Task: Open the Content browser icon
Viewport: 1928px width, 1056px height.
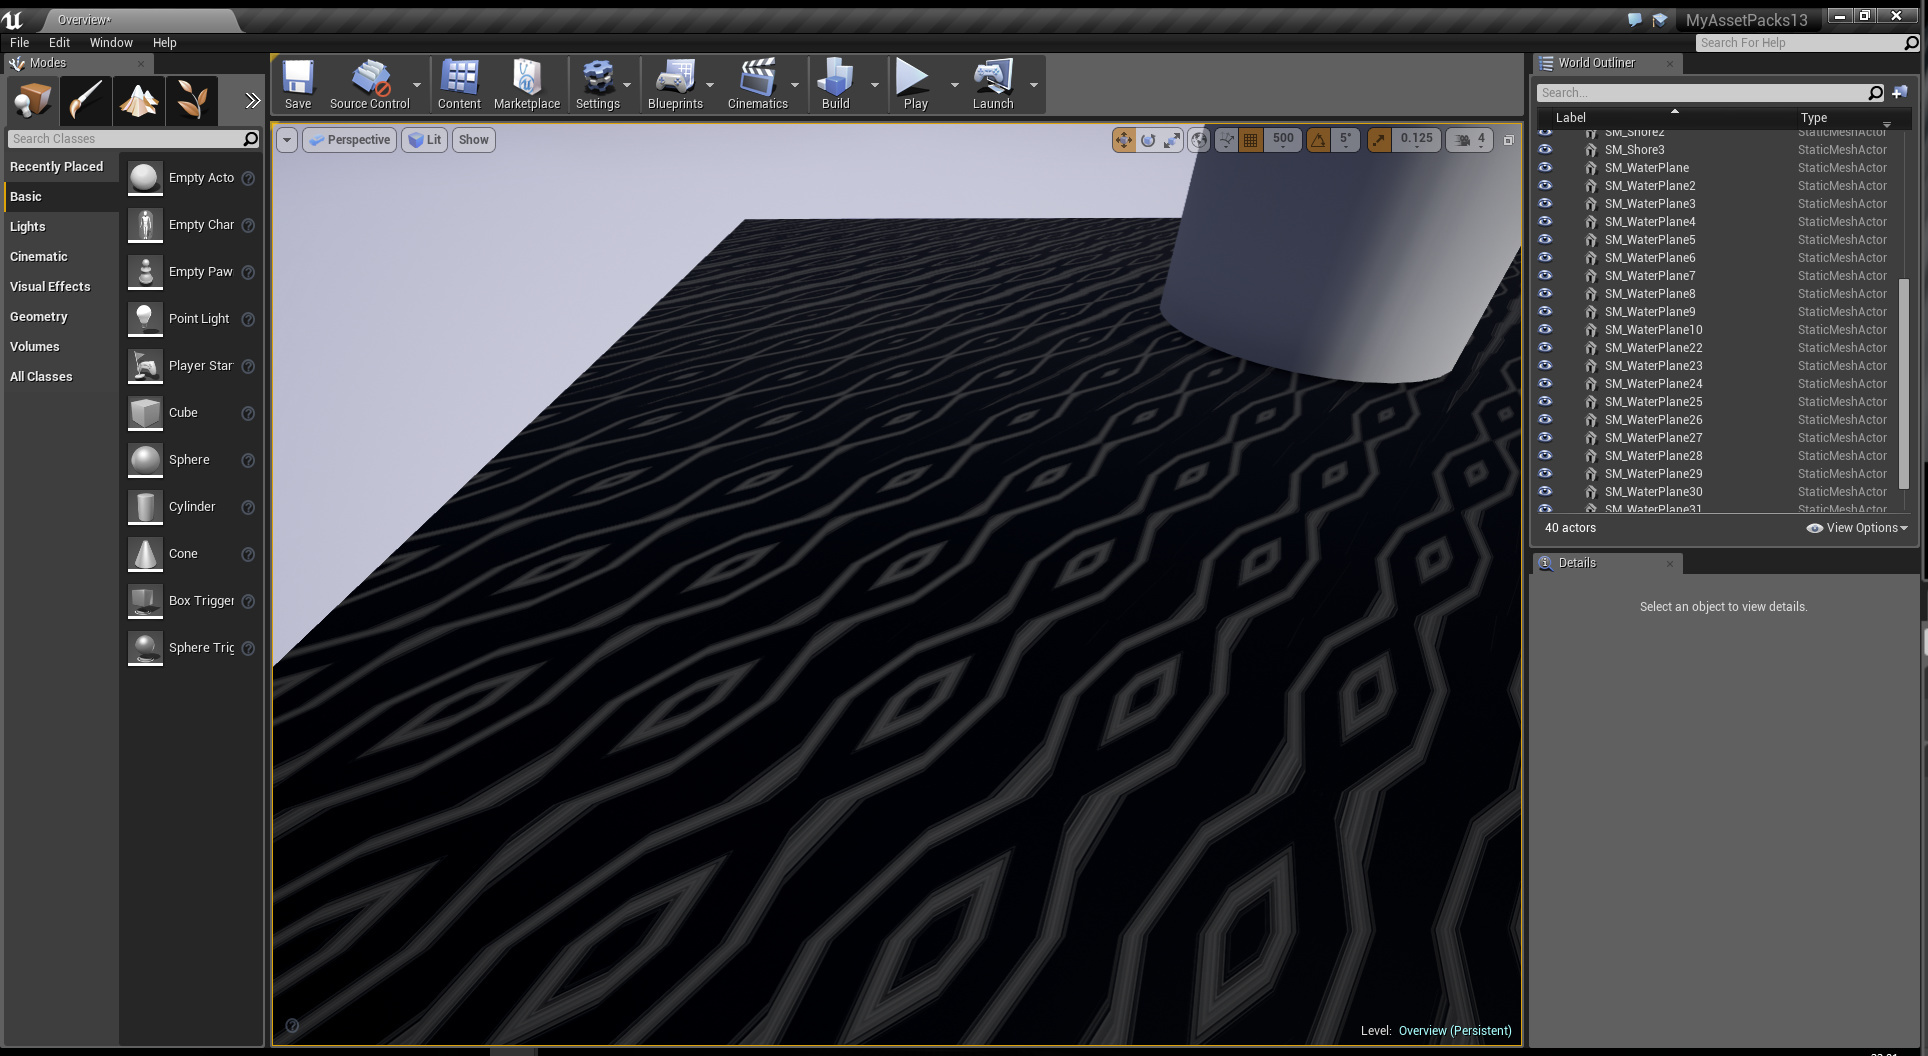Action: 459,84
